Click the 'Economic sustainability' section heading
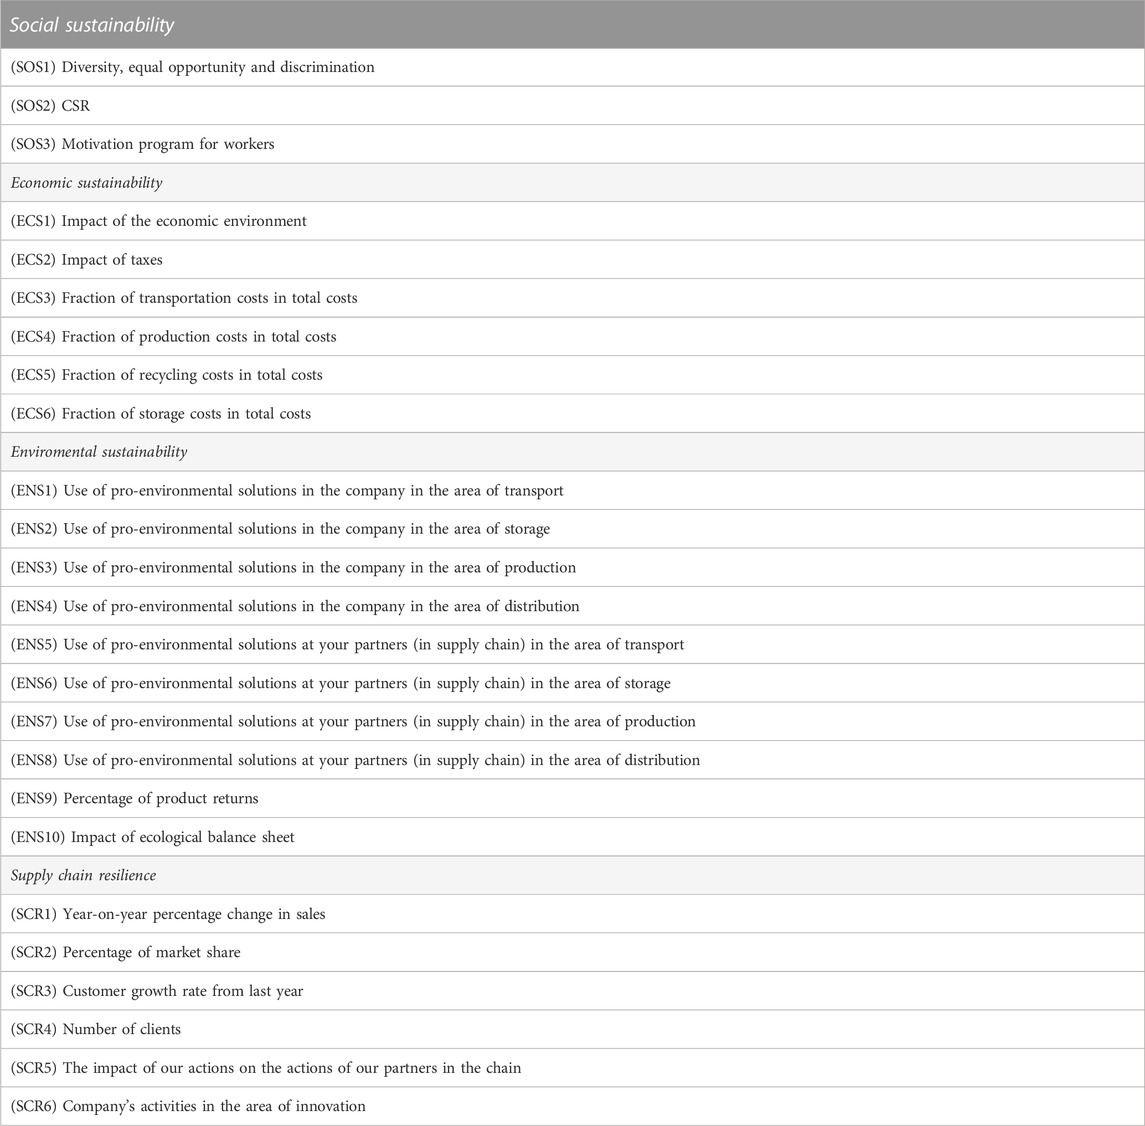Screen dimensions: 1145x1126 coord(572,183)
